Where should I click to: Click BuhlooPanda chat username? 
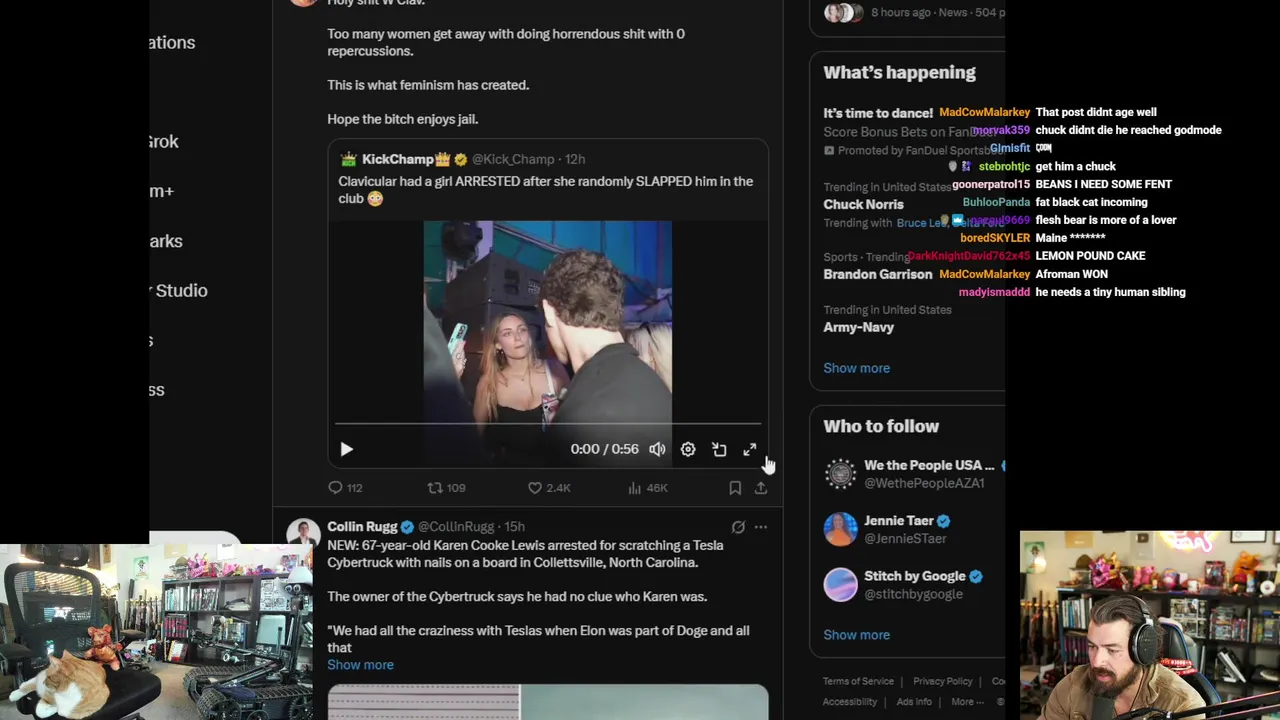coord(996,202)
